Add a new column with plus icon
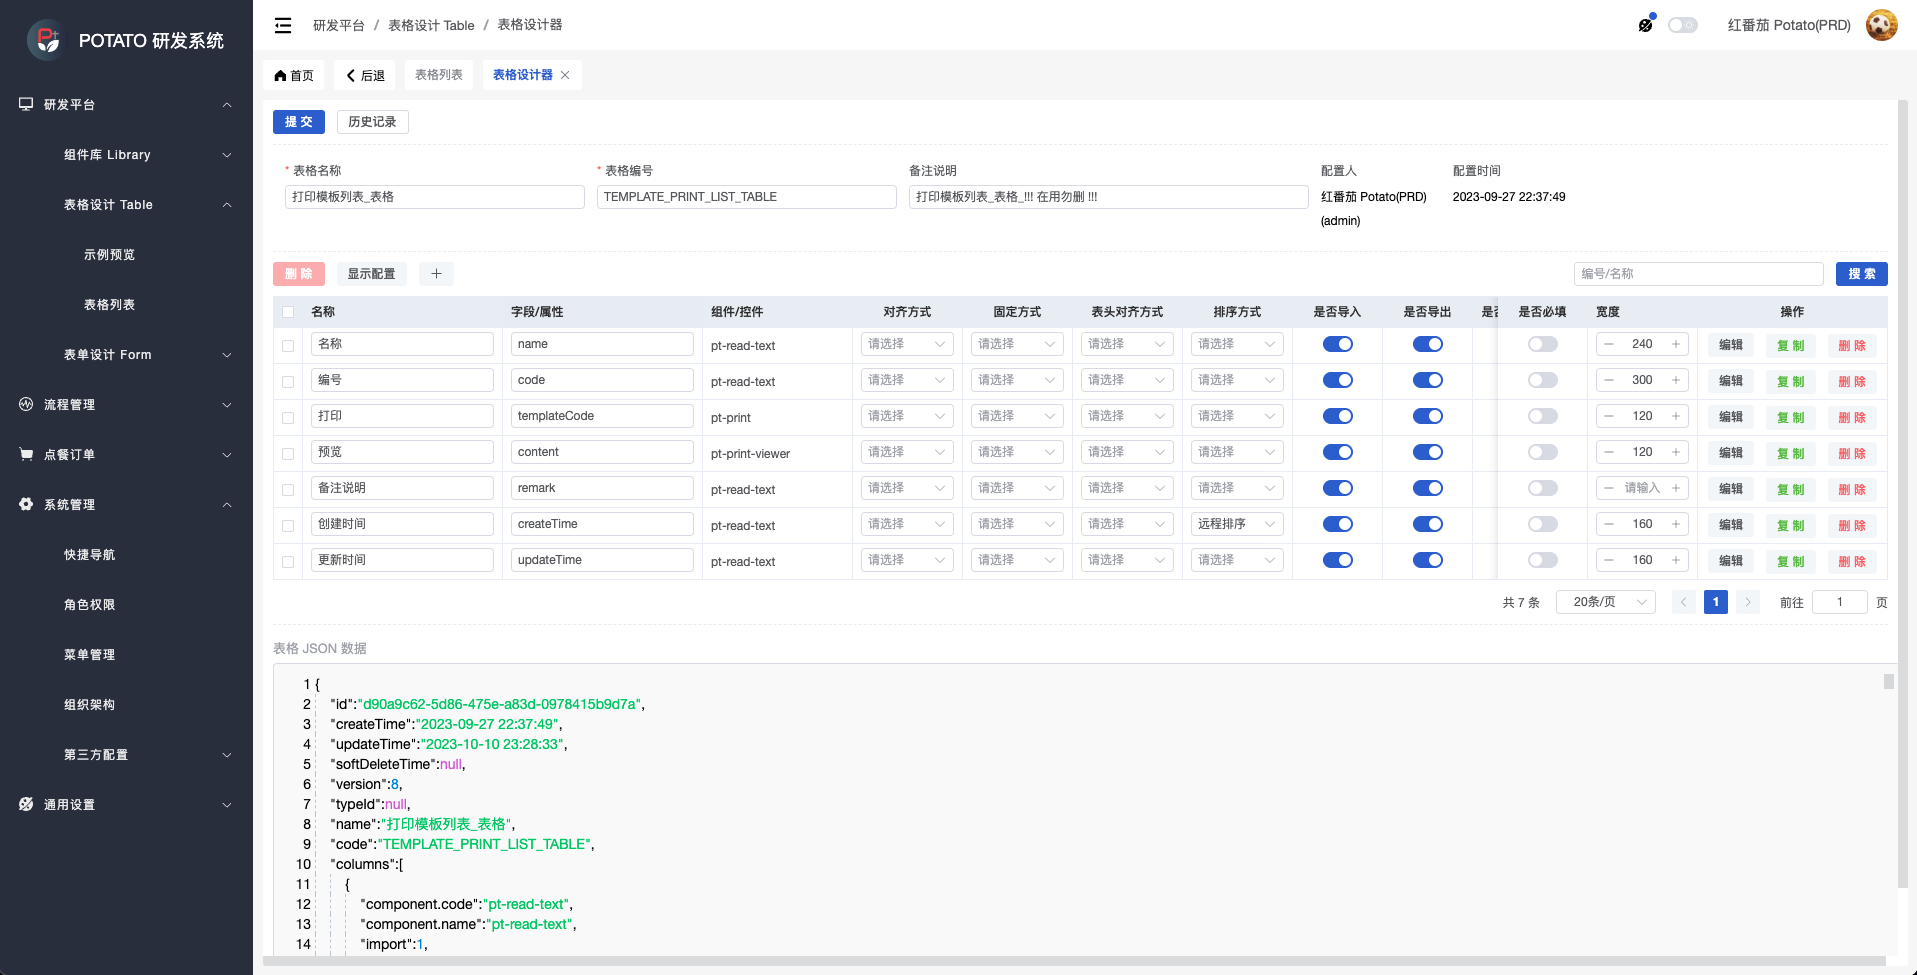 436,274
